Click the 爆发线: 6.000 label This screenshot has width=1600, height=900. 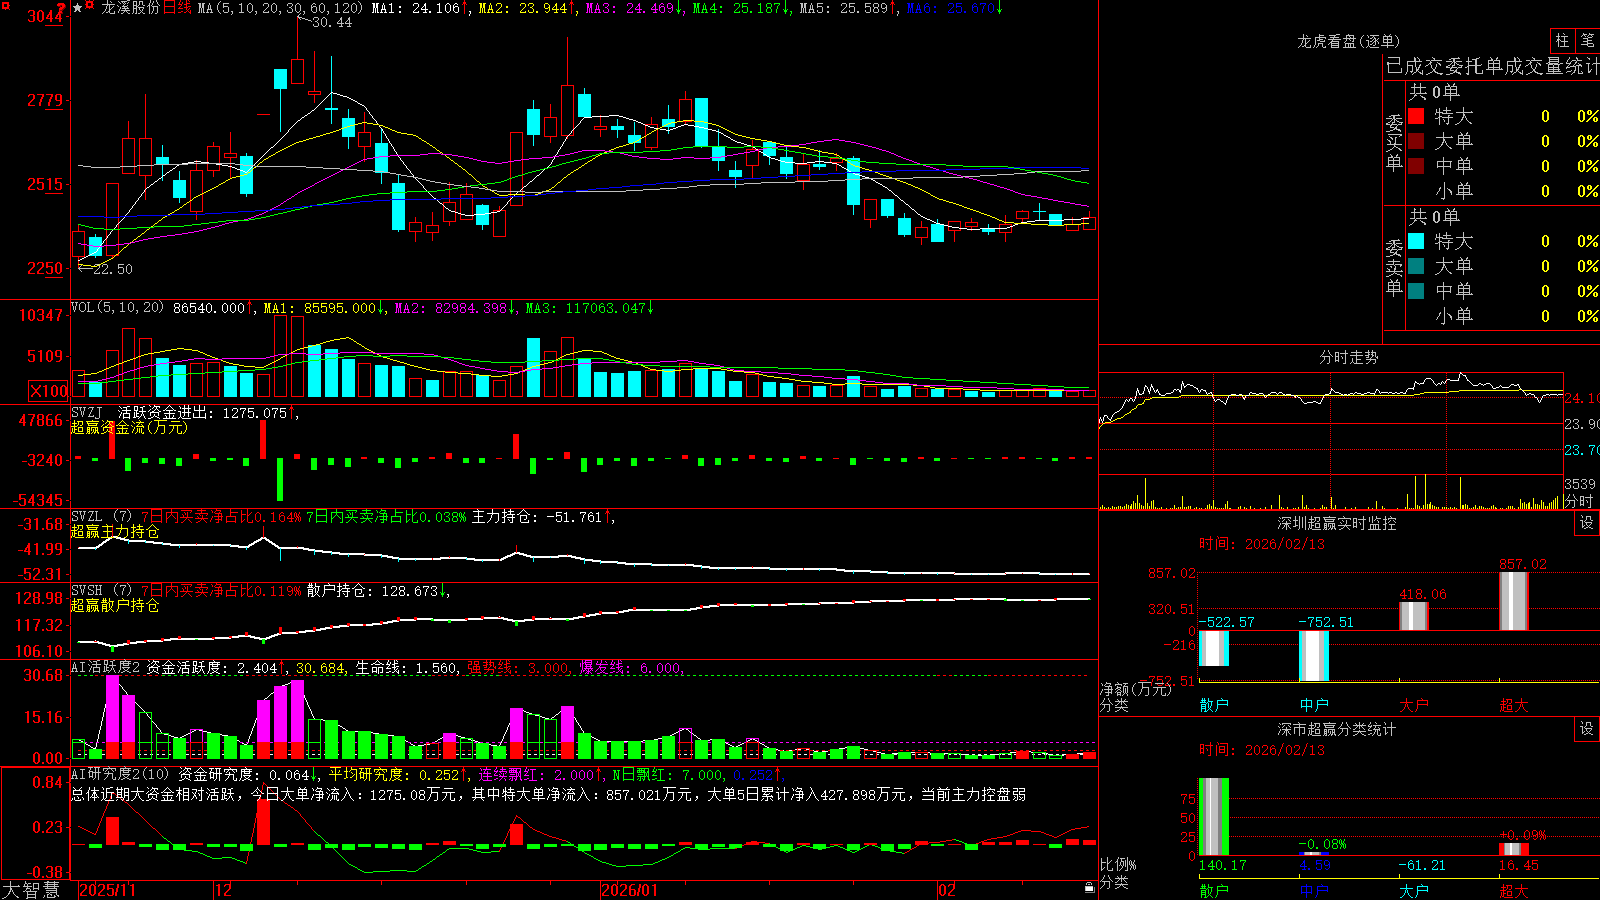coord(630,668)
